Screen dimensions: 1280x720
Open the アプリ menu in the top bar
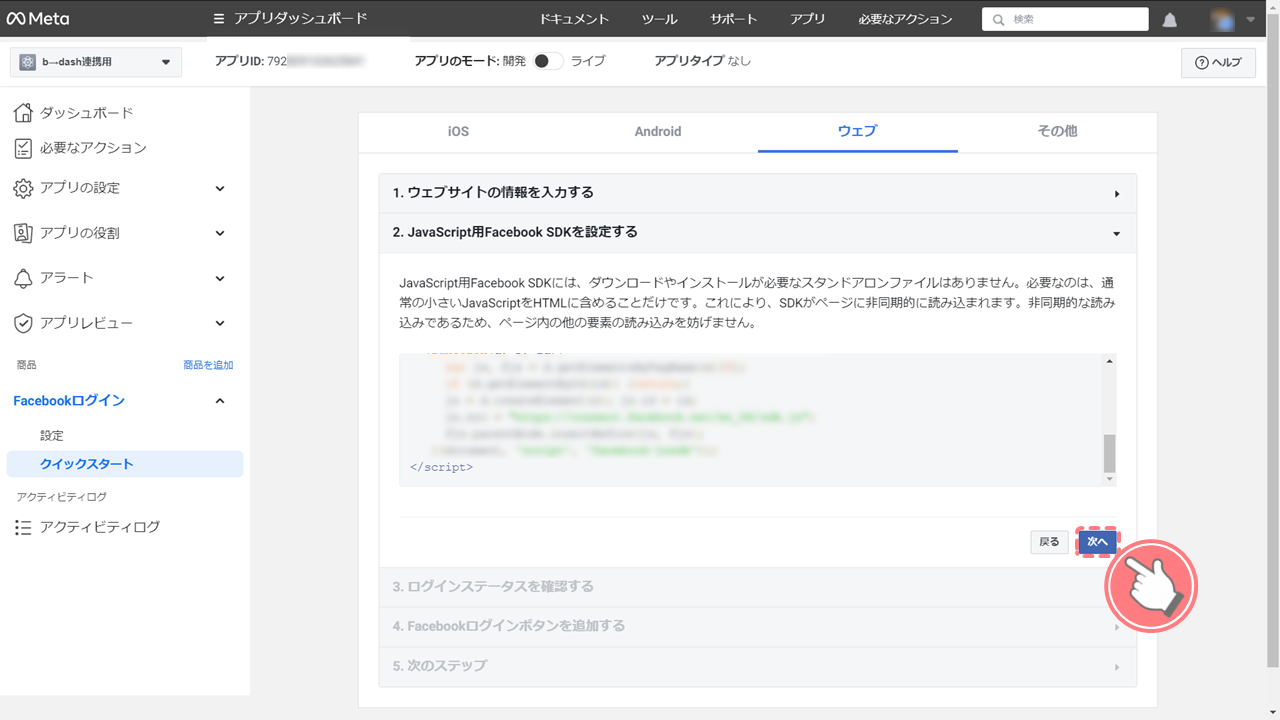(808, 19)
